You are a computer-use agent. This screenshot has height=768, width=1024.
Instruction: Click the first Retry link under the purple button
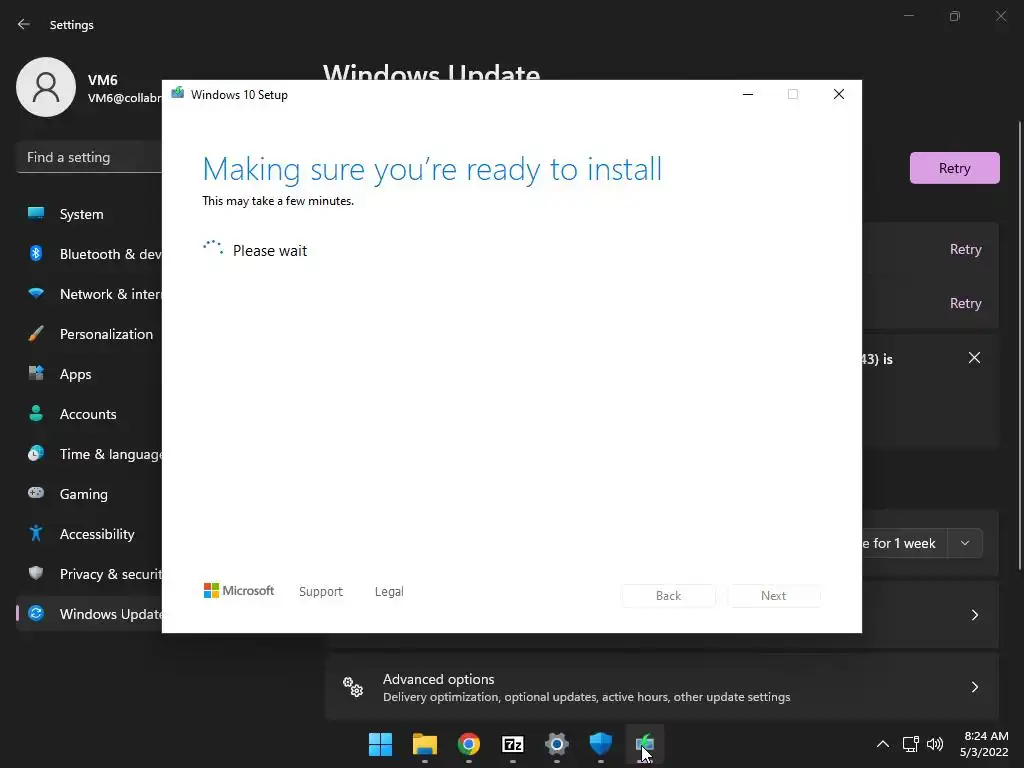965,249
